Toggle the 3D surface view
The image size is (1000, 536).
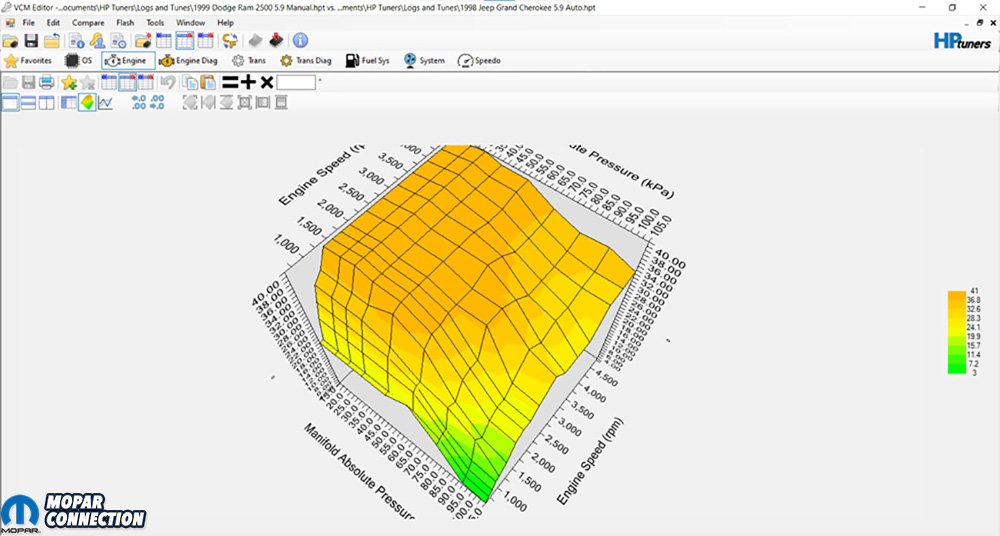coord(87,102)
